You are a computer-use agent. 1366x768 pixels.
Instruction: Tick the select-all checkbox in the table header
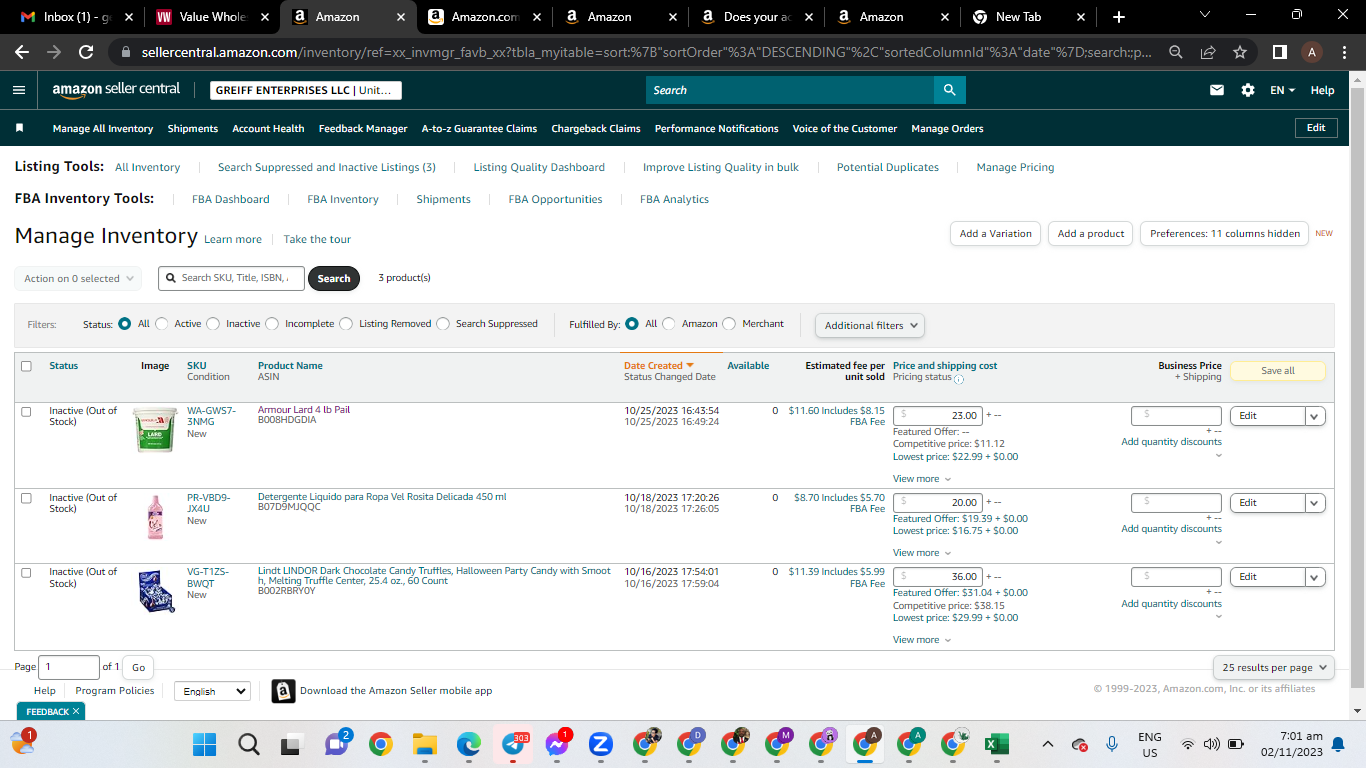click(26, 366)
